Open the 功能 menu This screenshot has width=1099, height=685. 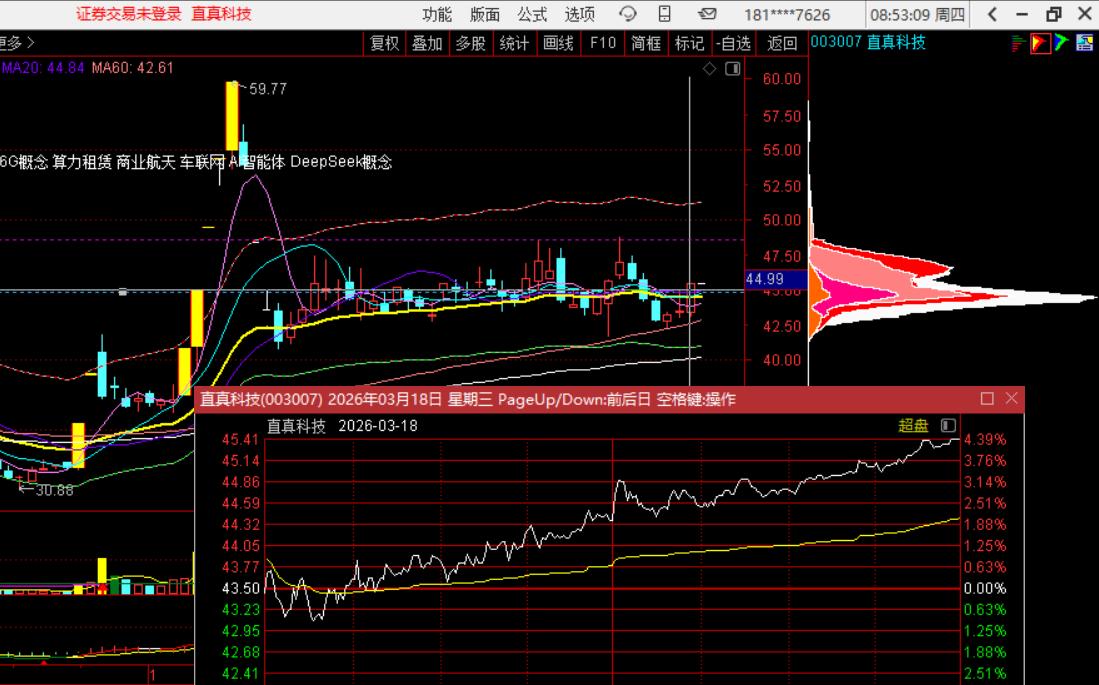(437, 14)
